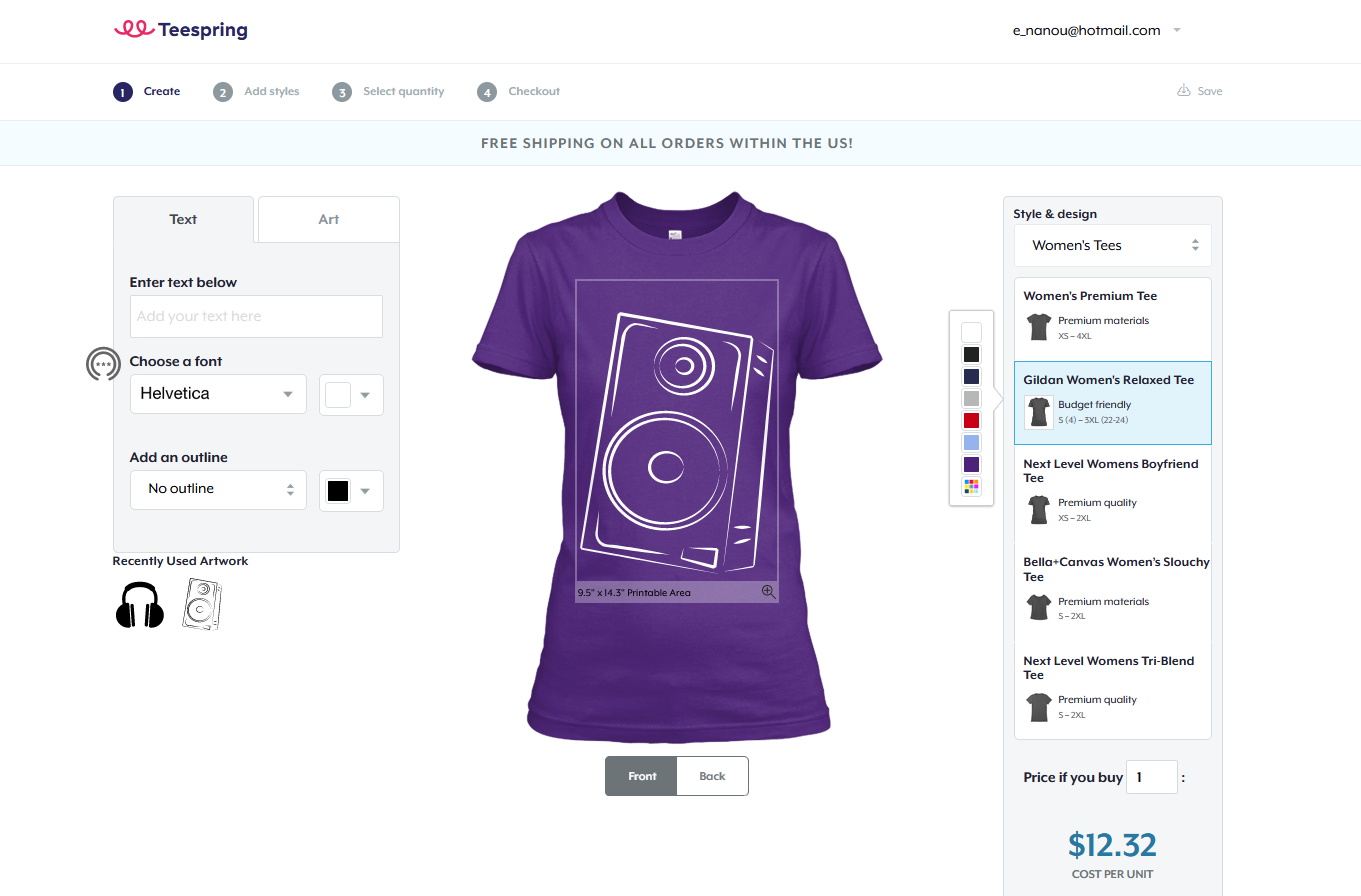Open the multicolor more-colors palette icon

pos(971,487)
